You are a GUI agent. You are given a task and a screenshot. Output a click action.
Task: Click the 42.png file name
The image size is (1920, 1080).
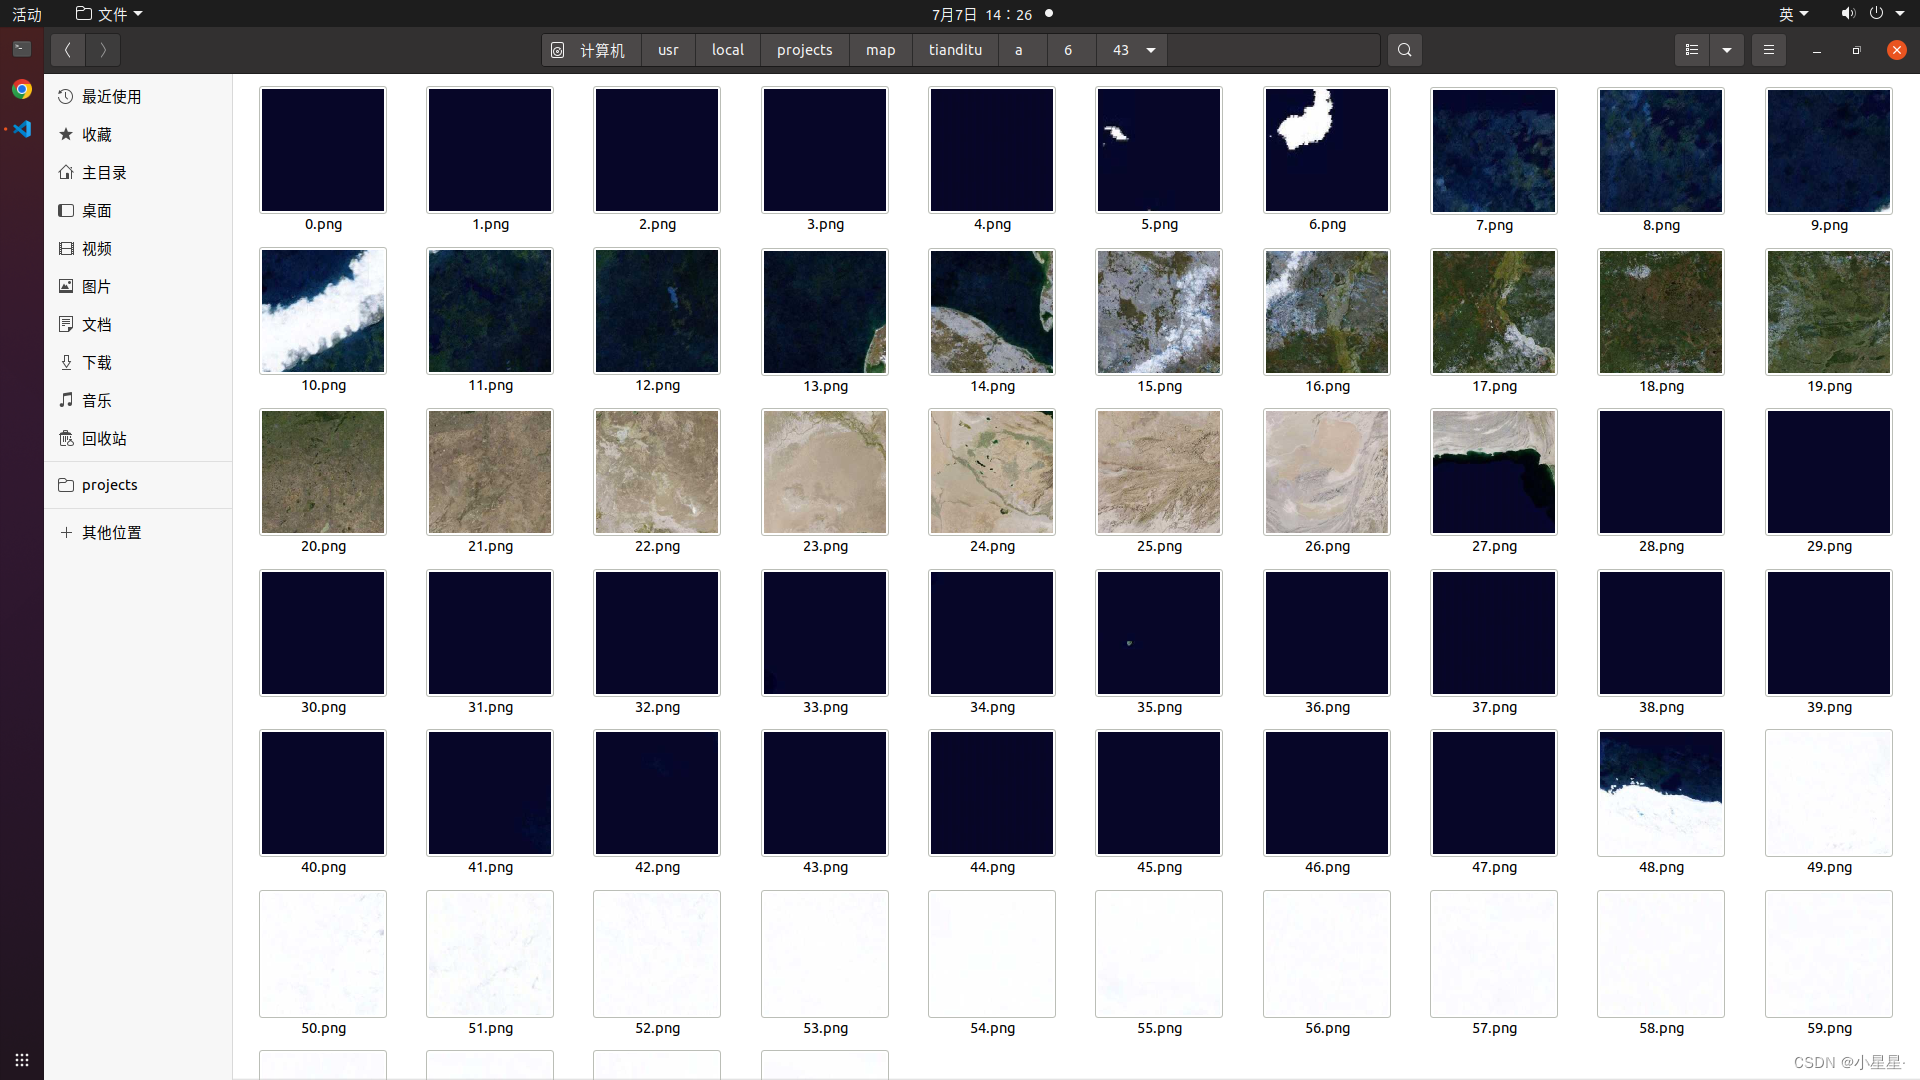tap(657, 867)
